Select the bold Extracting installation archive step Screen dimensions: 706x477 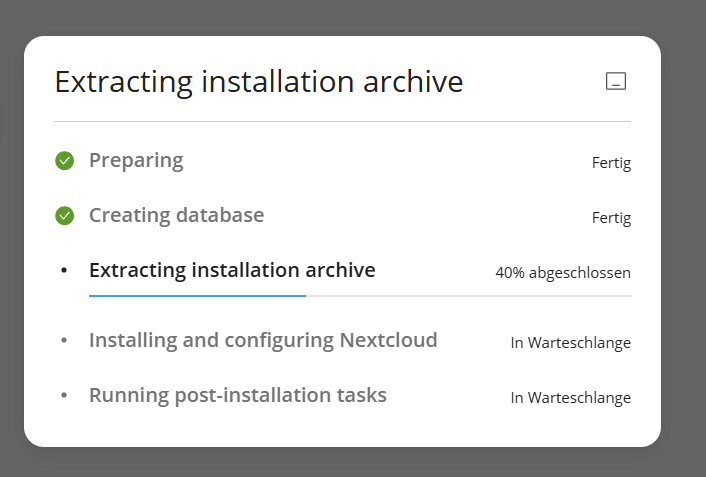[232, 270]
